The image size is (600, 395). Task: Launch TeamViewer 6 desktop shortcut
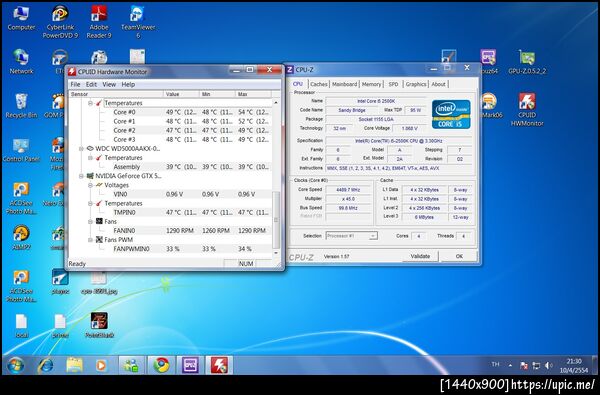click(138, 22)
